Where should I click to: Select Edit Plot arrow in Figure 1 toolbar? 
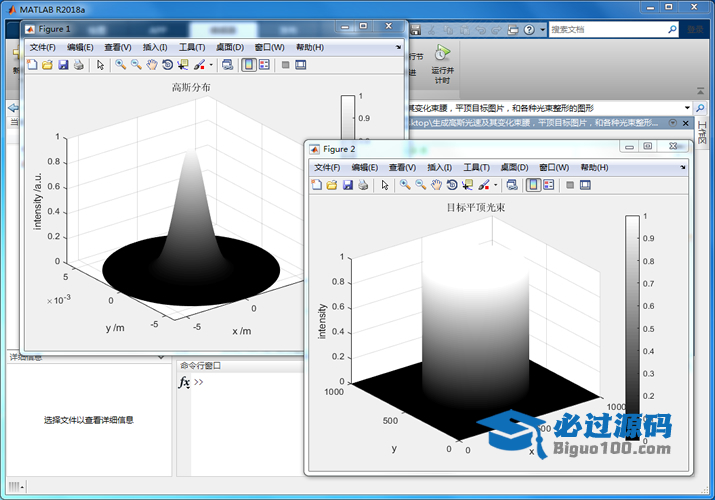click(x=100, y=65)
